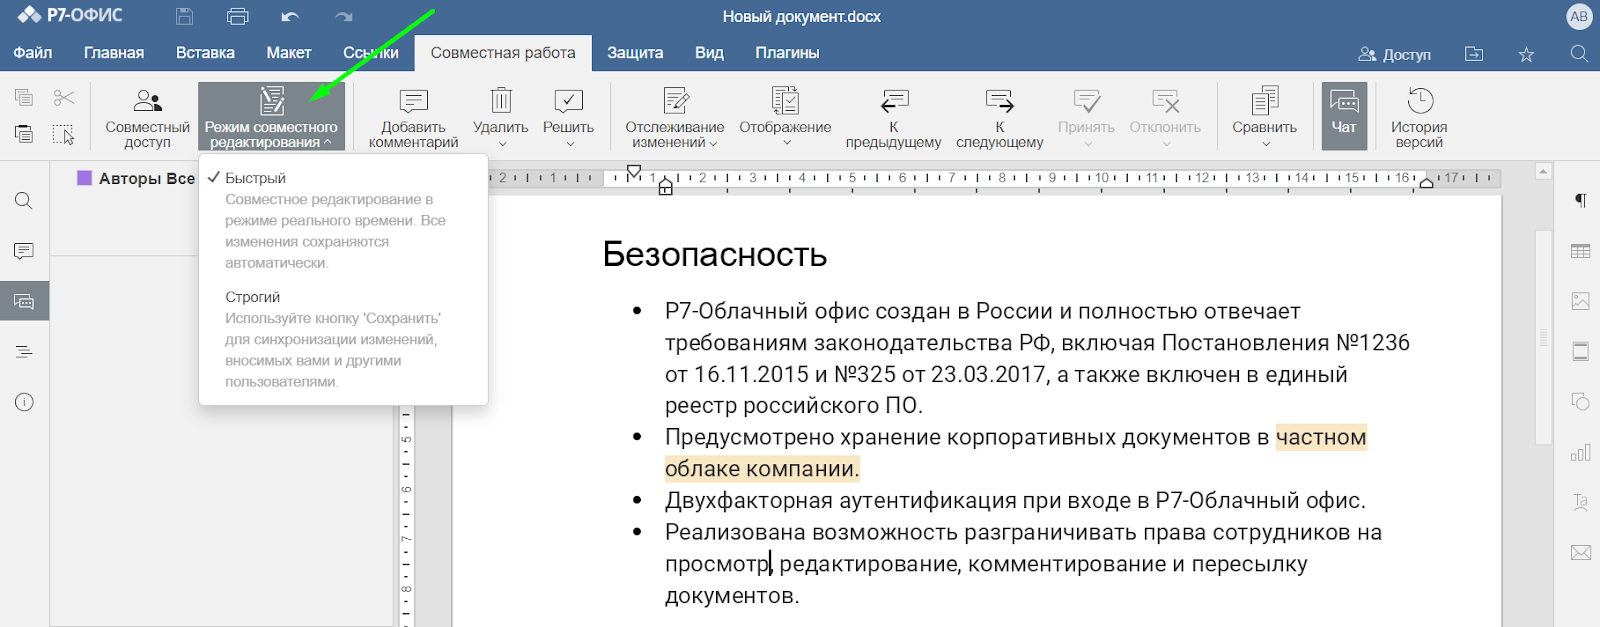Click the Р7-ОФИС logo
This screenshot has height=627, width=1600.
(x=70, y=15)
